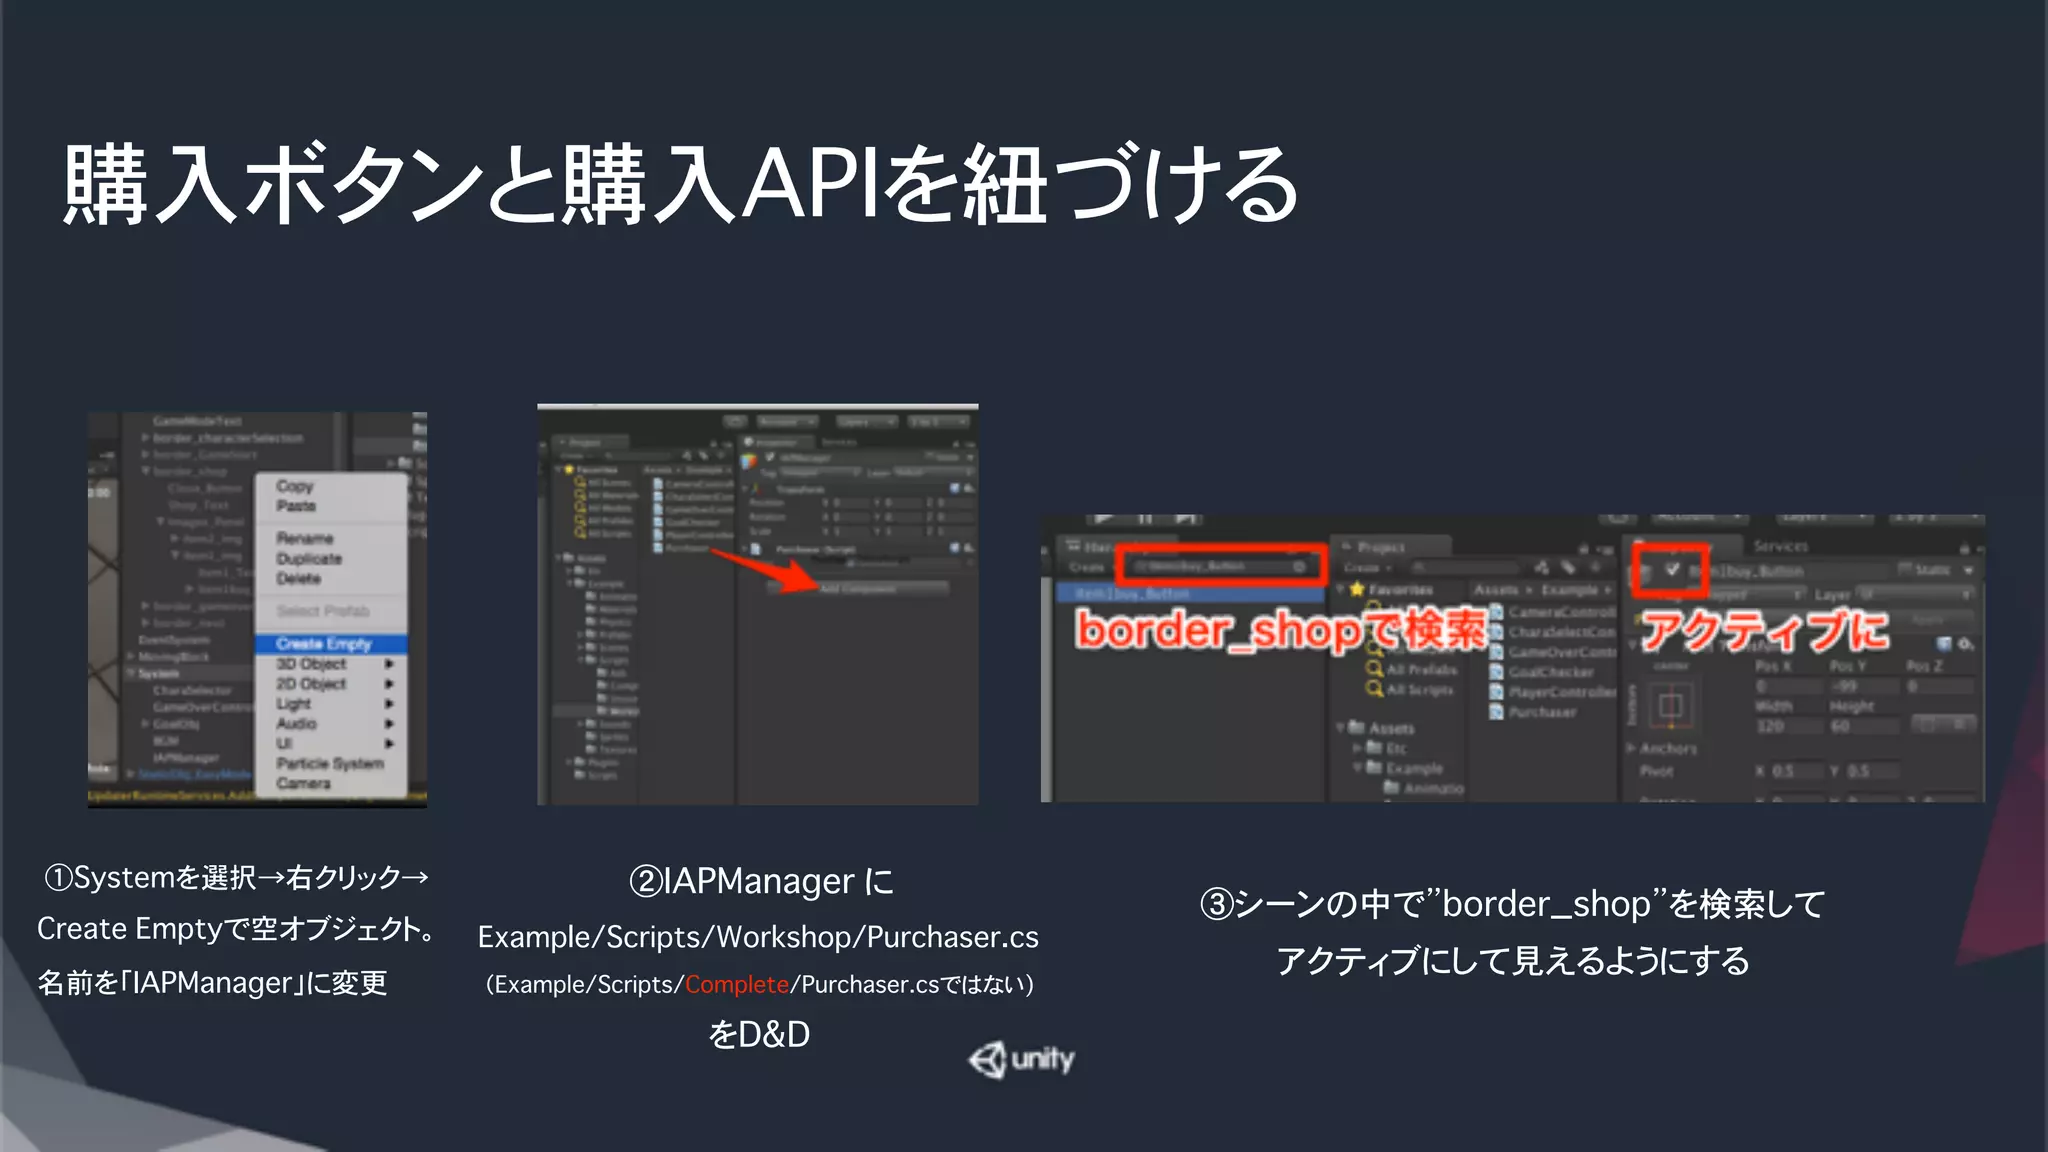Open the 2D Object submenu

pyautogui.click(x=330, y=684)
